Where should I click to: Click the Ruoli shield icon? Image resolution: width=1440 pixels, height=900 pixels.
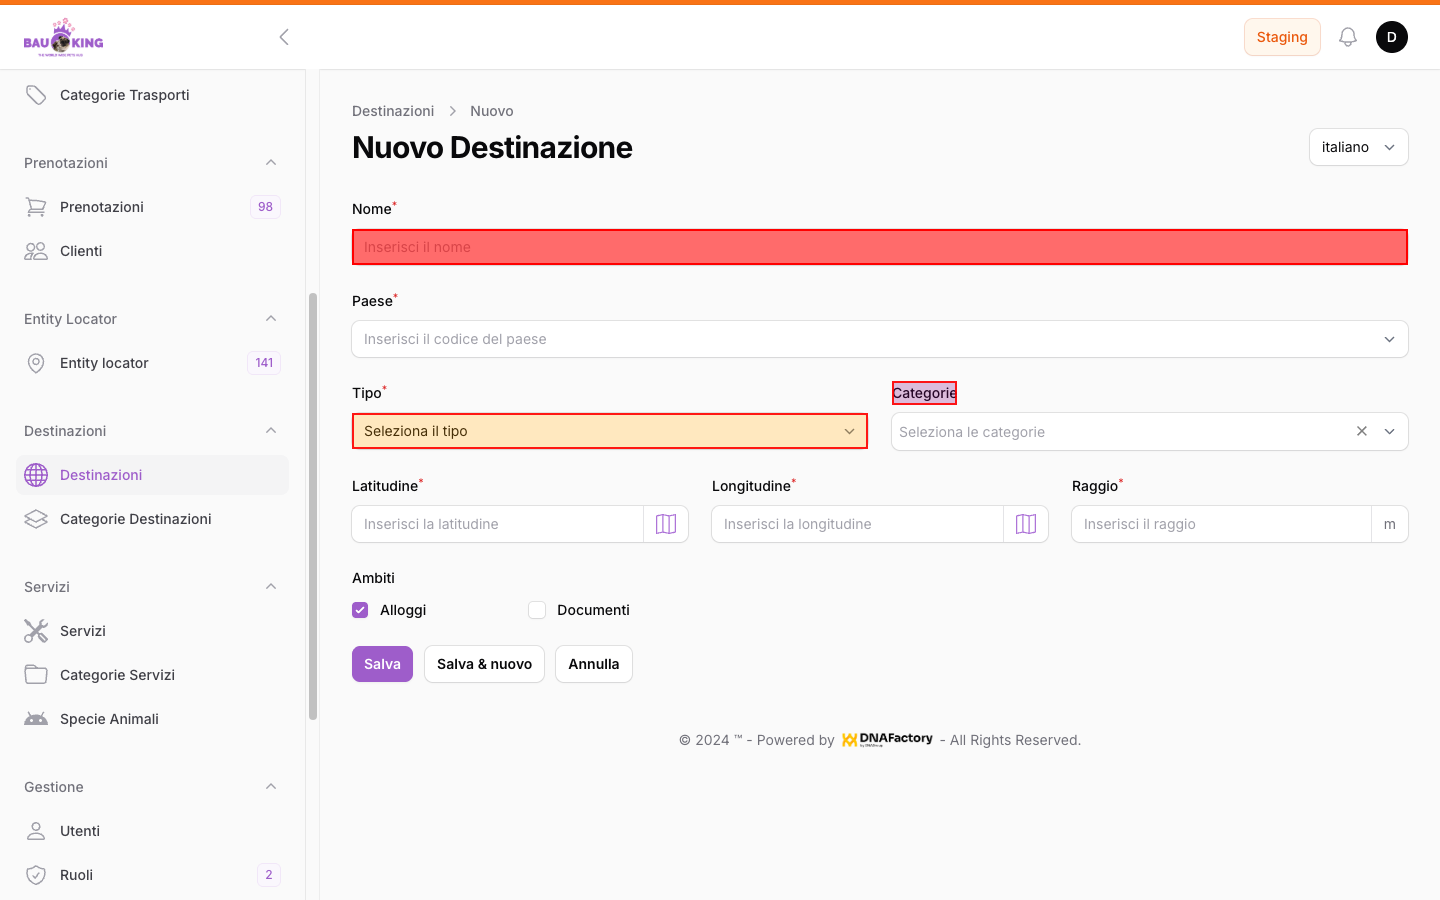(x=36, y=874)
